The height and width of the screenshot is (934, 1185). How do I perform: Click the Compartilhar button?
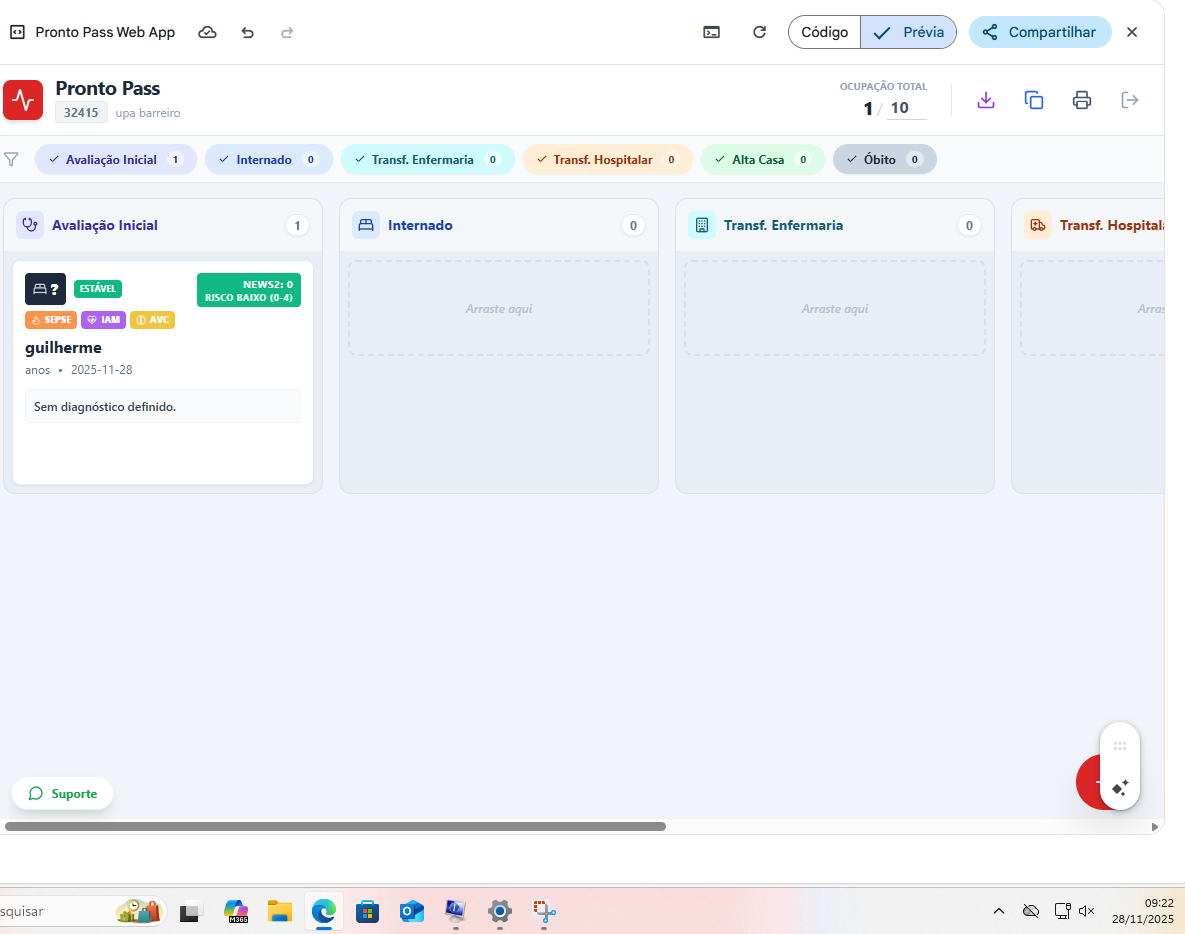coord(1040,32)
